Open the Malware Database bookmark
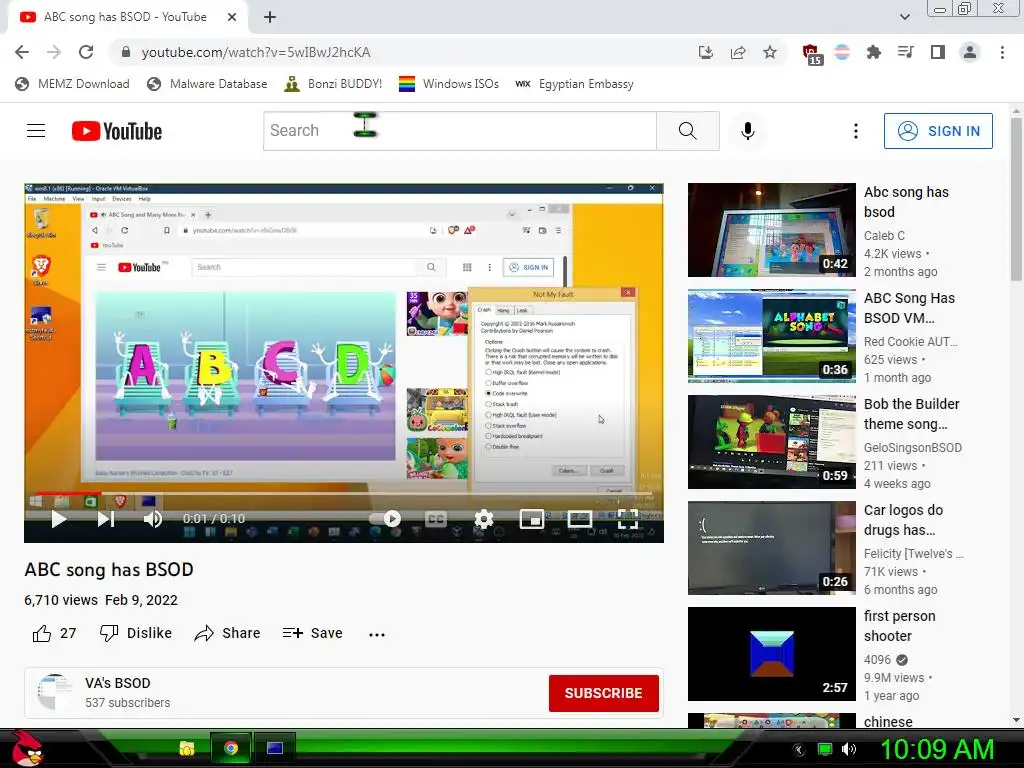1024x768 pixels. 208,84
